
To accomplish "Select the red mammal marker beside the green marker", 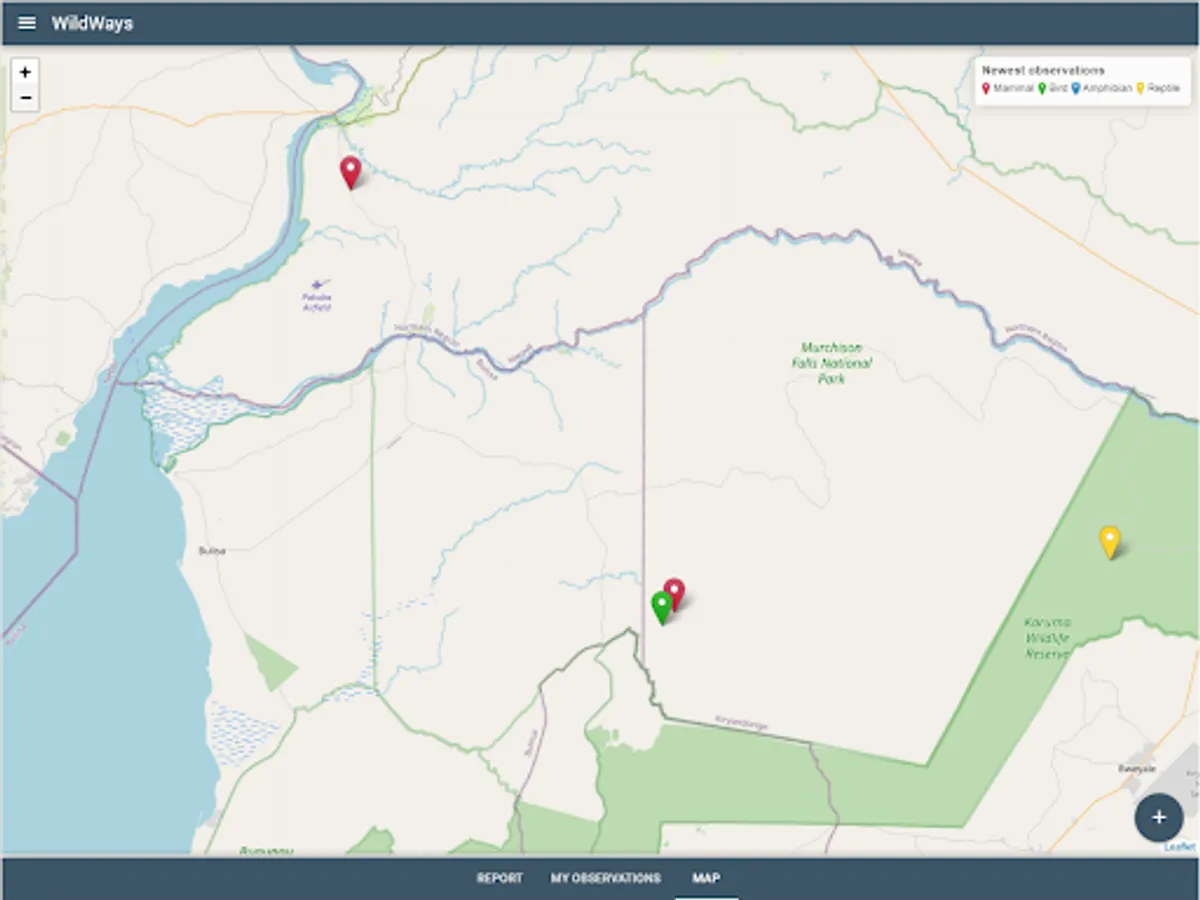I will 675,594.
